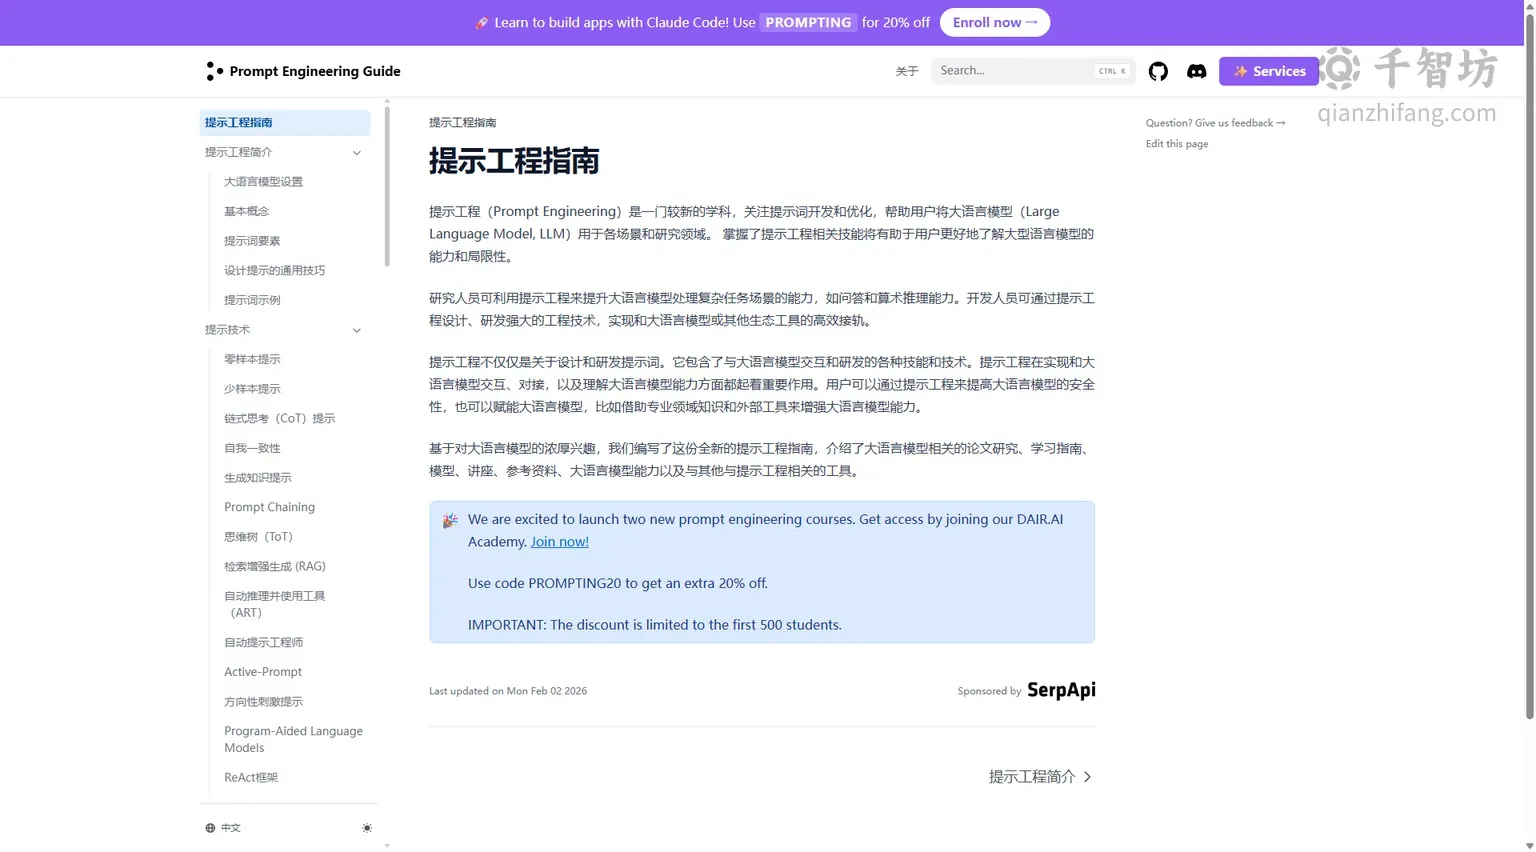
Task: Click the 提示工程指南 breadcrumb text
Action: tap(462, 123)
